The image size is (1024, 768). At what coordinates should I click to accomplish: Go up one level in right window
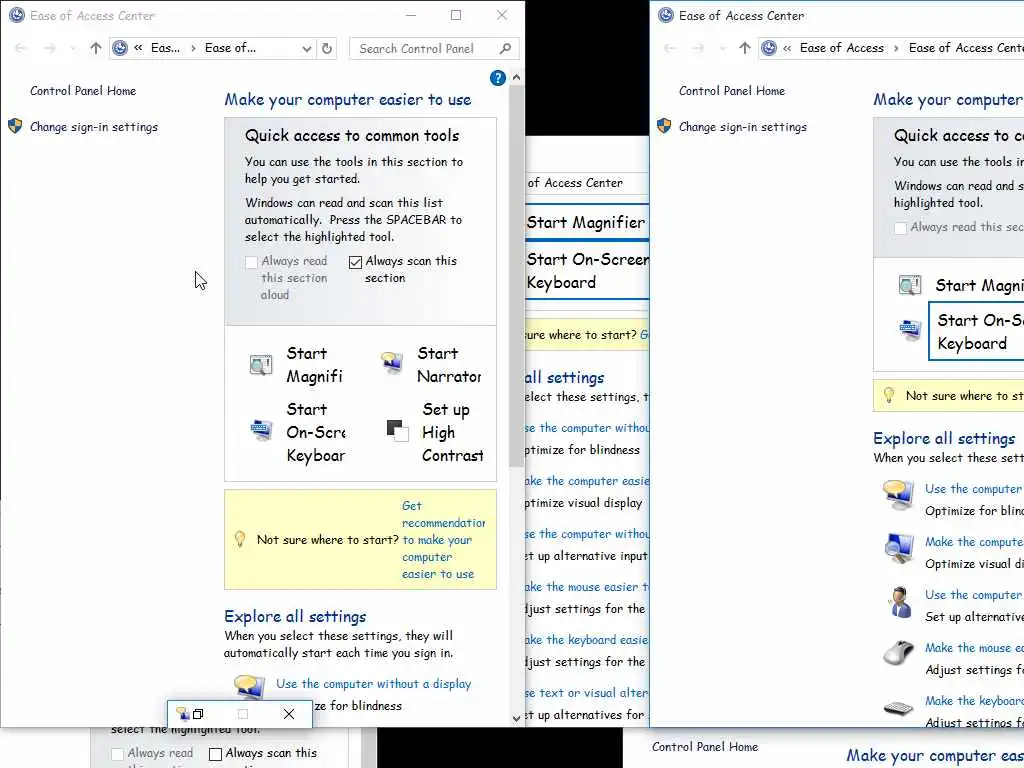[744, 48]
